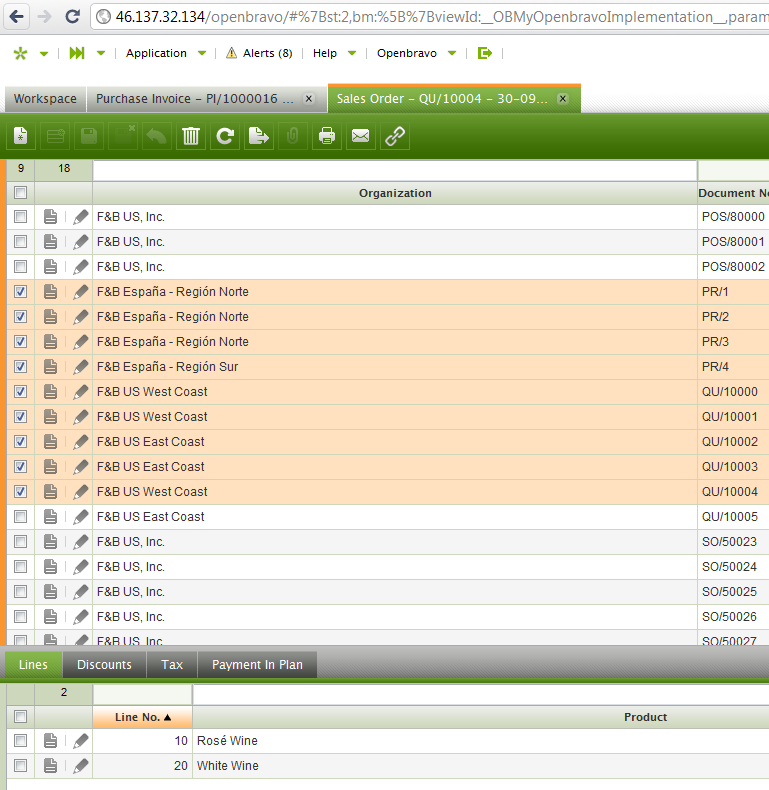Viewport: 769px width, 790px height.
Task: Click the chain link toolbar icon
Action: pyautogui.click(x=395, y=137)
